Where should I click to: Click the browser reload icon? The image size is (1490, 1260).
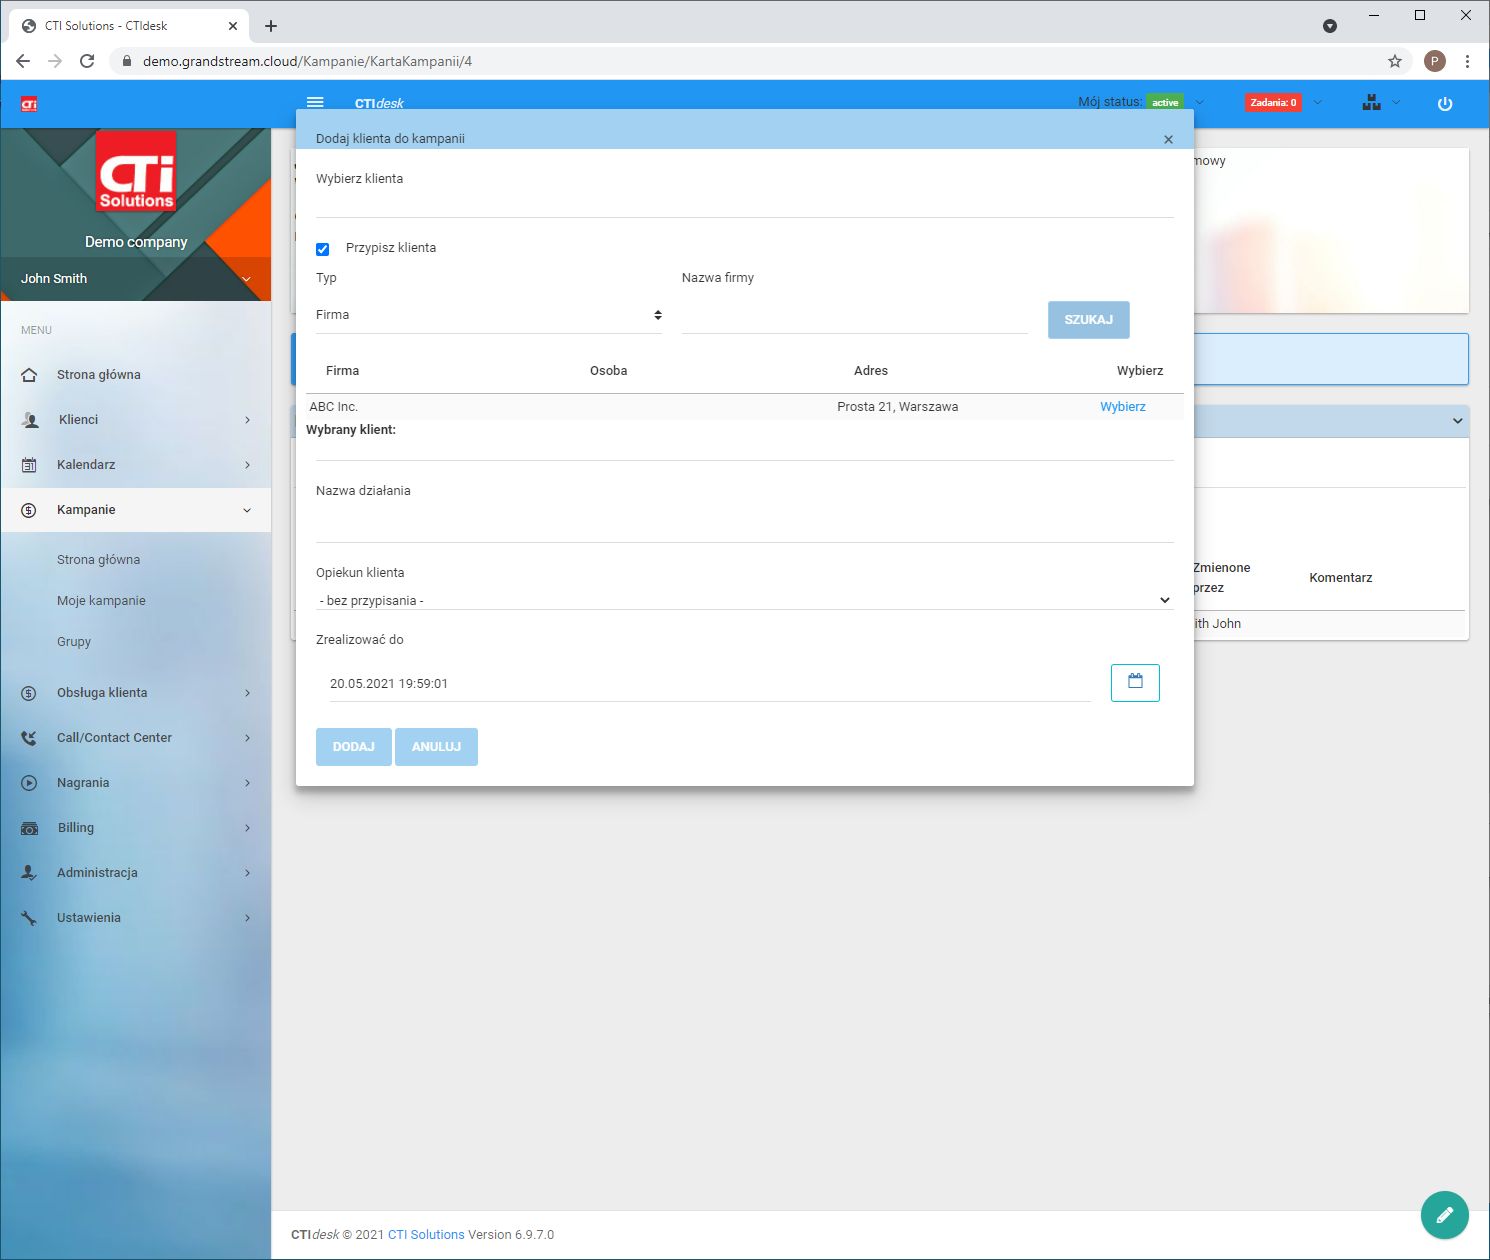pos(87,61)
